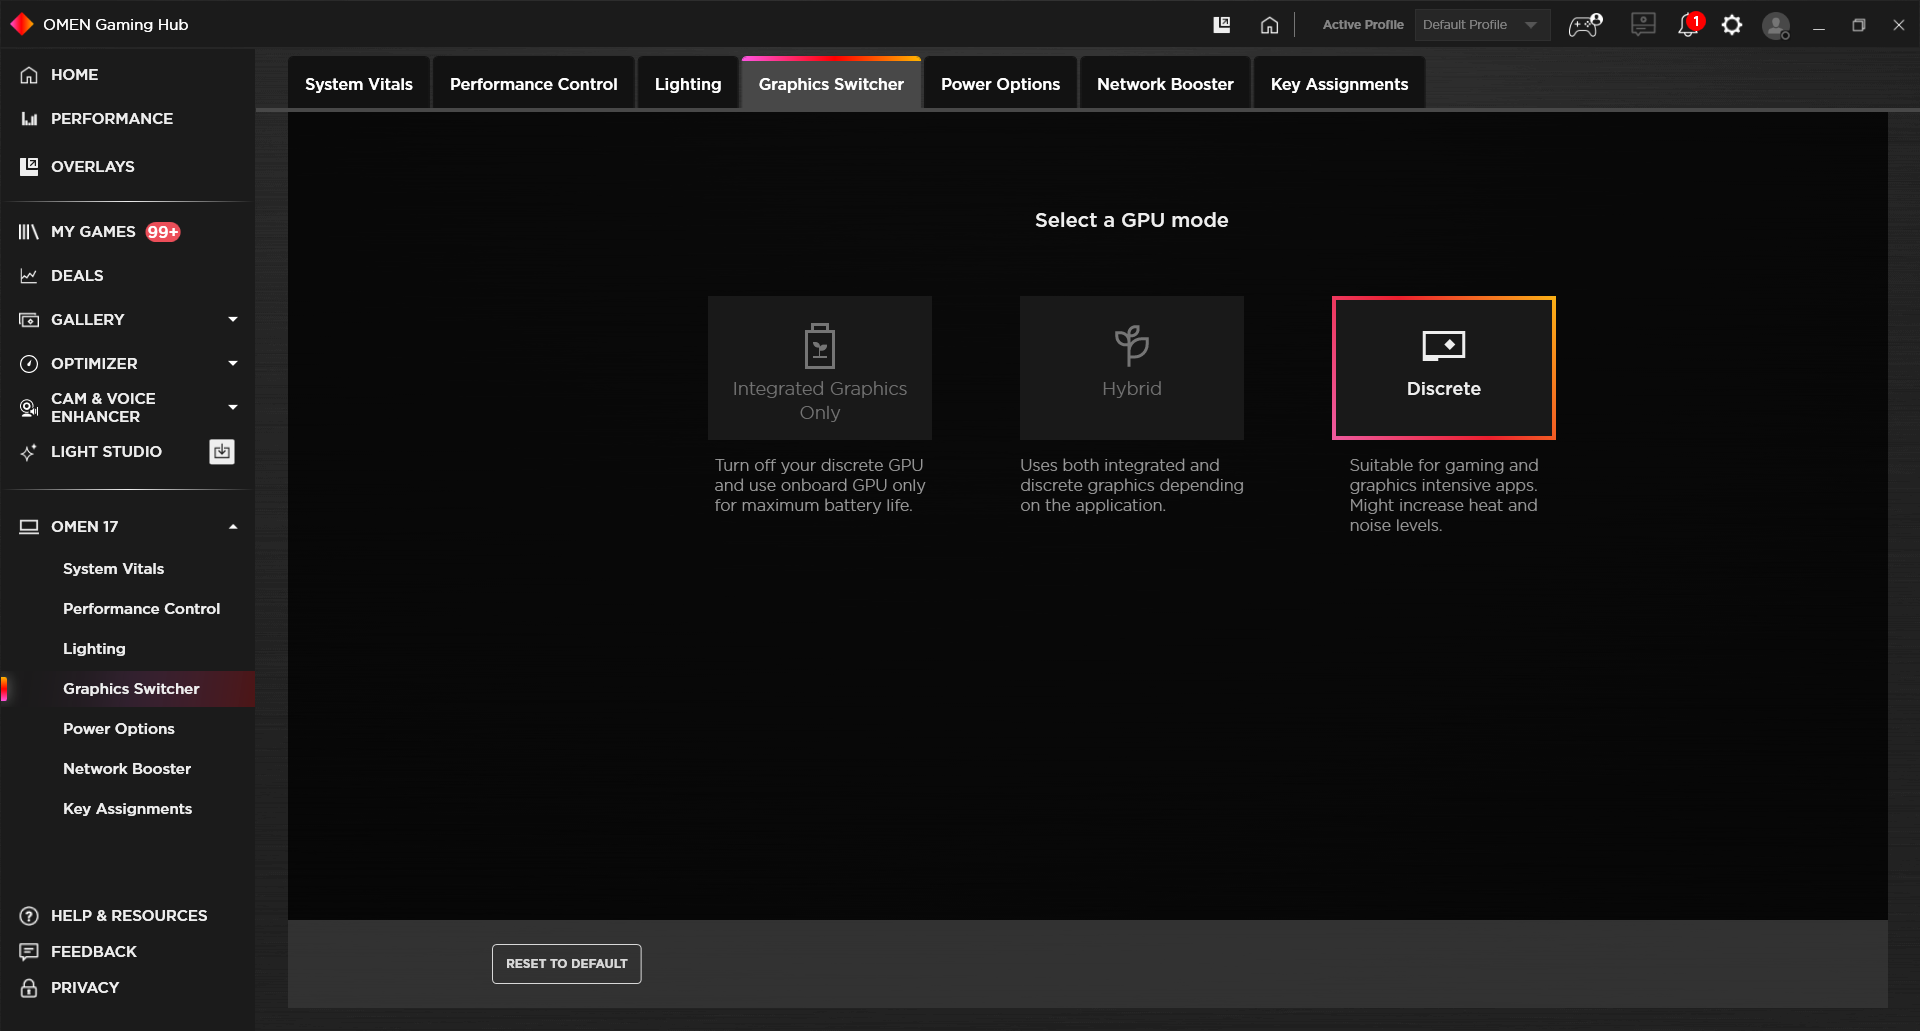
Task: Click the MY GAMES 99+ badge
Action: pos(163,232)
